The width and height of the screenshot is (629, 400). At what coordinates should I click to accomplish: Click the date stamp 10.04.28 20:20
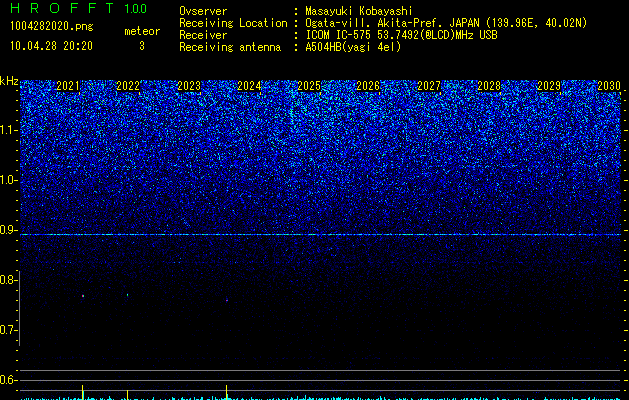[x=51, y=46]
